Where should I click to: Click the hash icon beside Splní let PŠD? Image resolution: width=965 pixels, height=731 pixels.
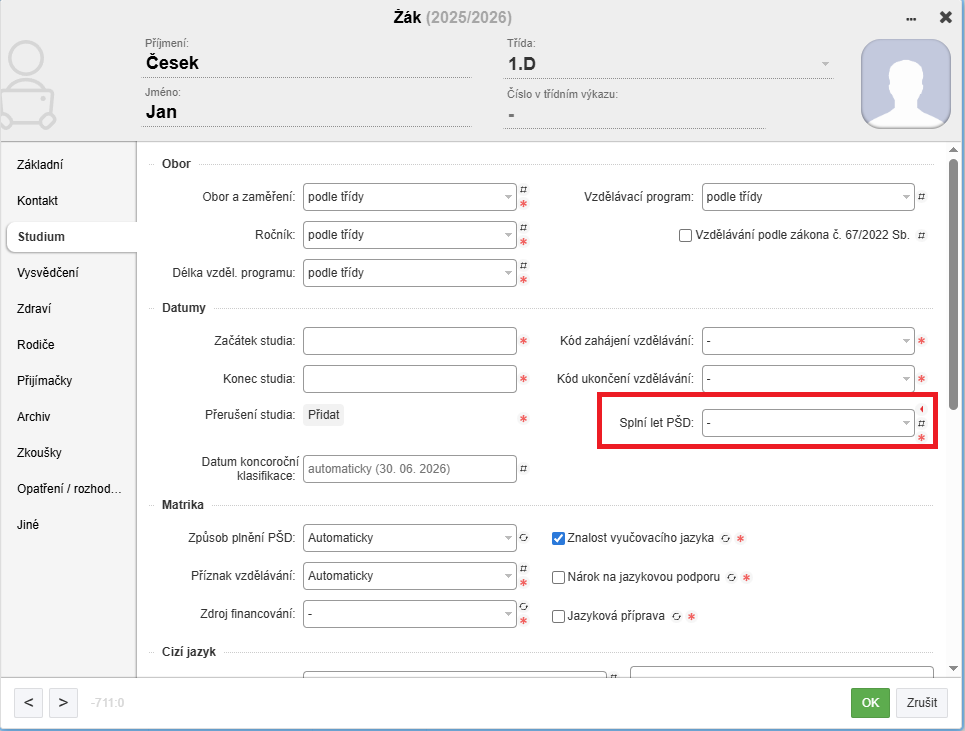[x=921, y=424]
